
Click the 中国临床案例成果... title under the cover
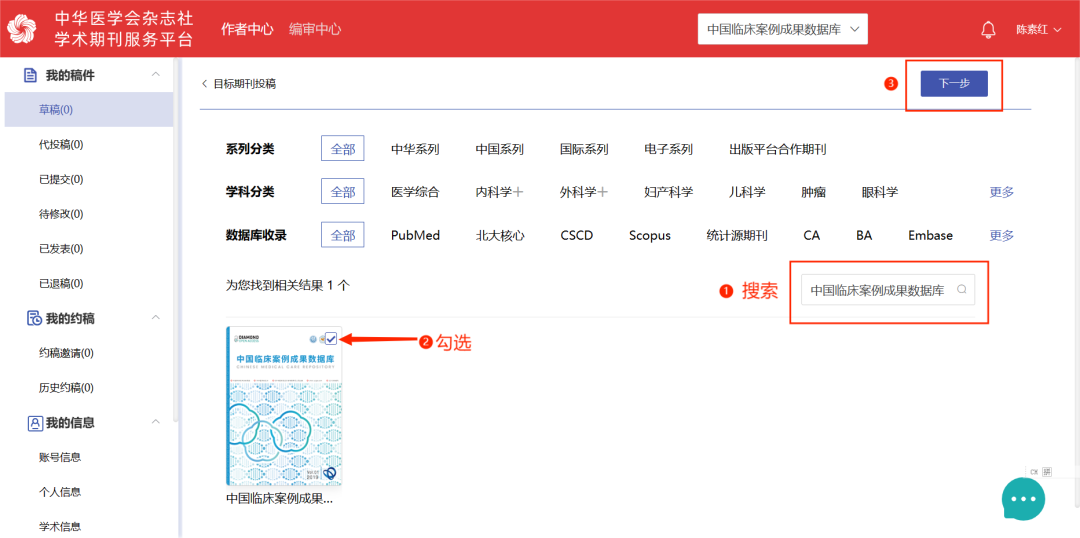[280, 498]
